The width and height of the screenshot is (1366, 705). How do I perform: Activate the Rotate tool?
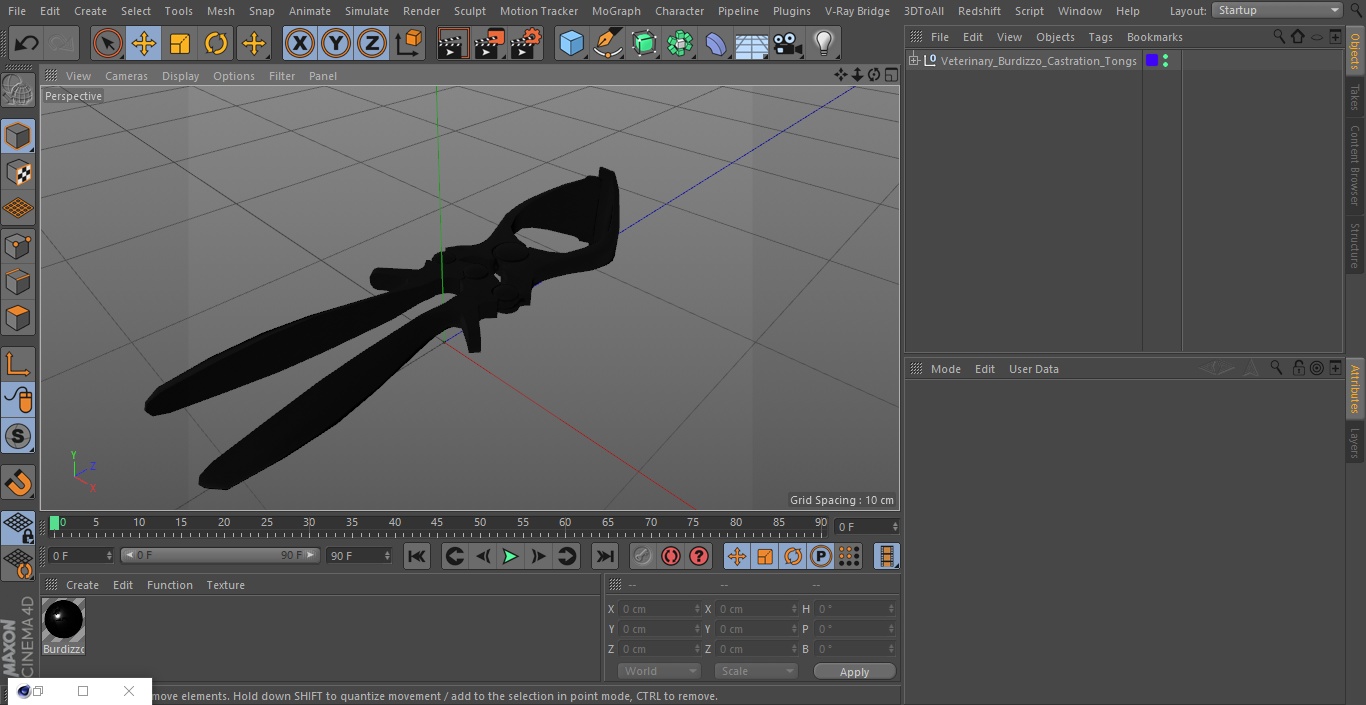tap(216, 43)
